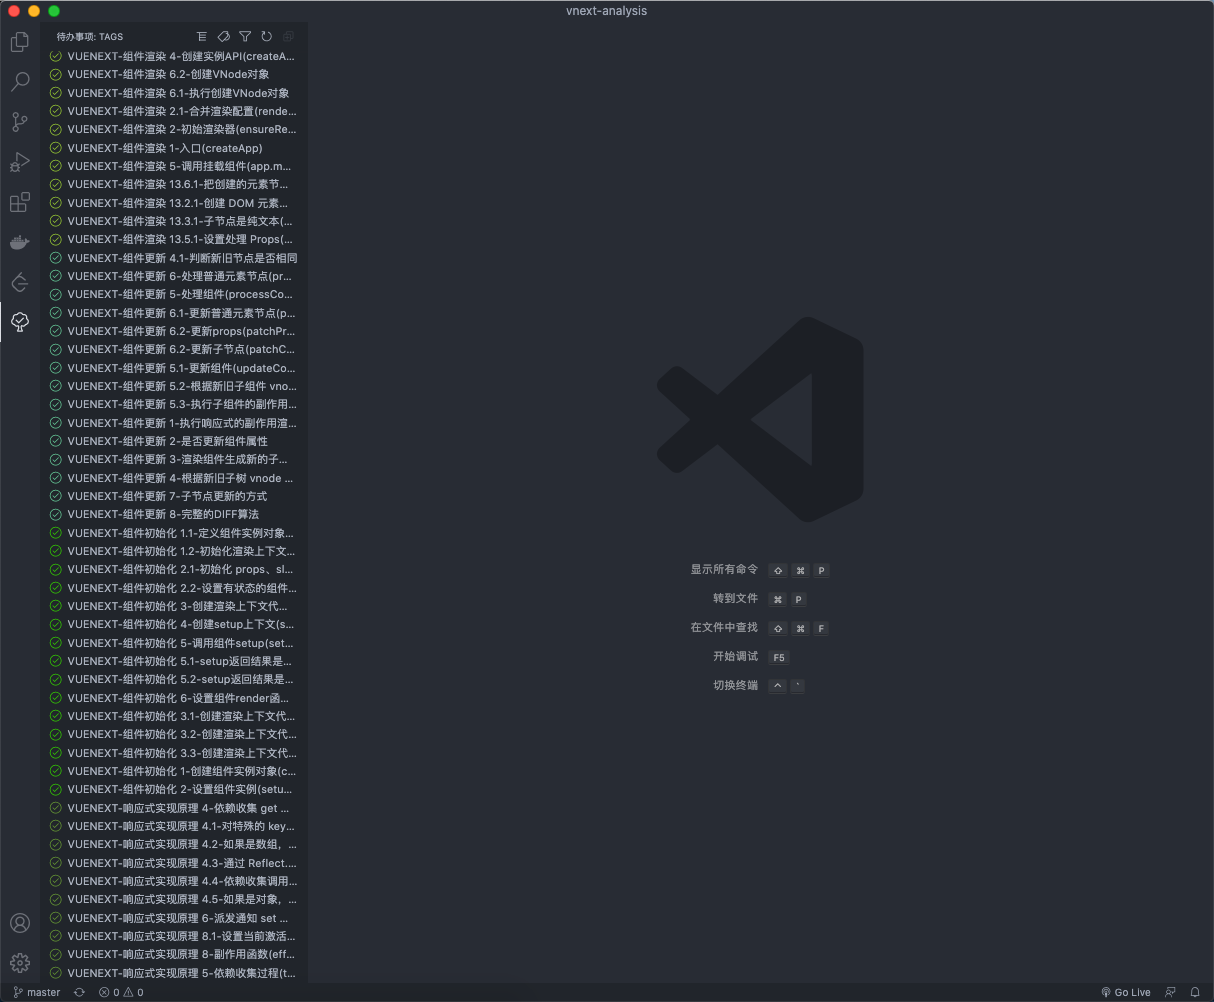Open the Docker whale view
The image size is (1214, 1002).
pos(20,242)
